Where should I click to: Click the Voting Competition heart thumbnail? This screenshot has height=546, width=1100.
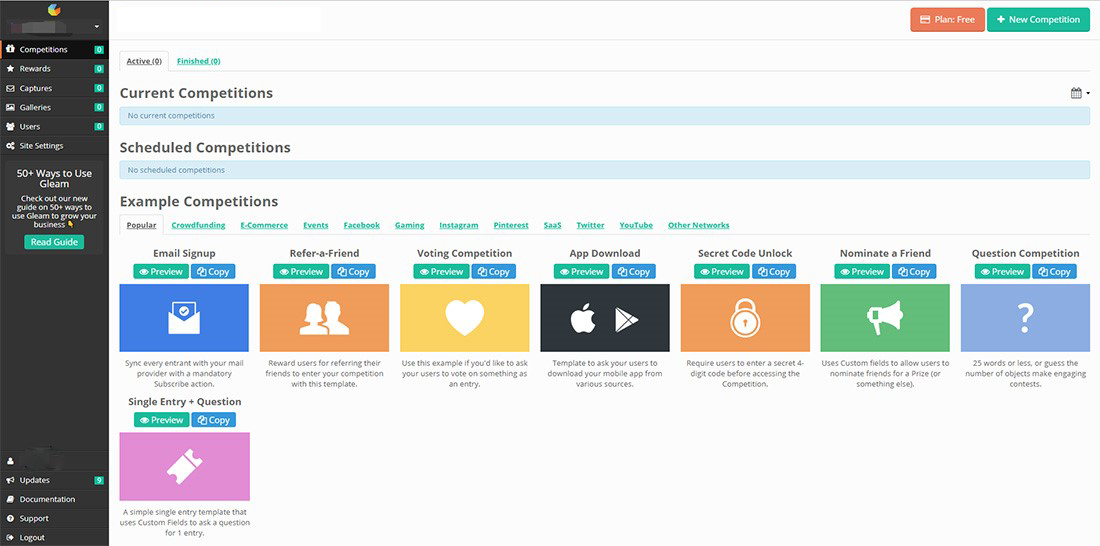pos(464,318)
